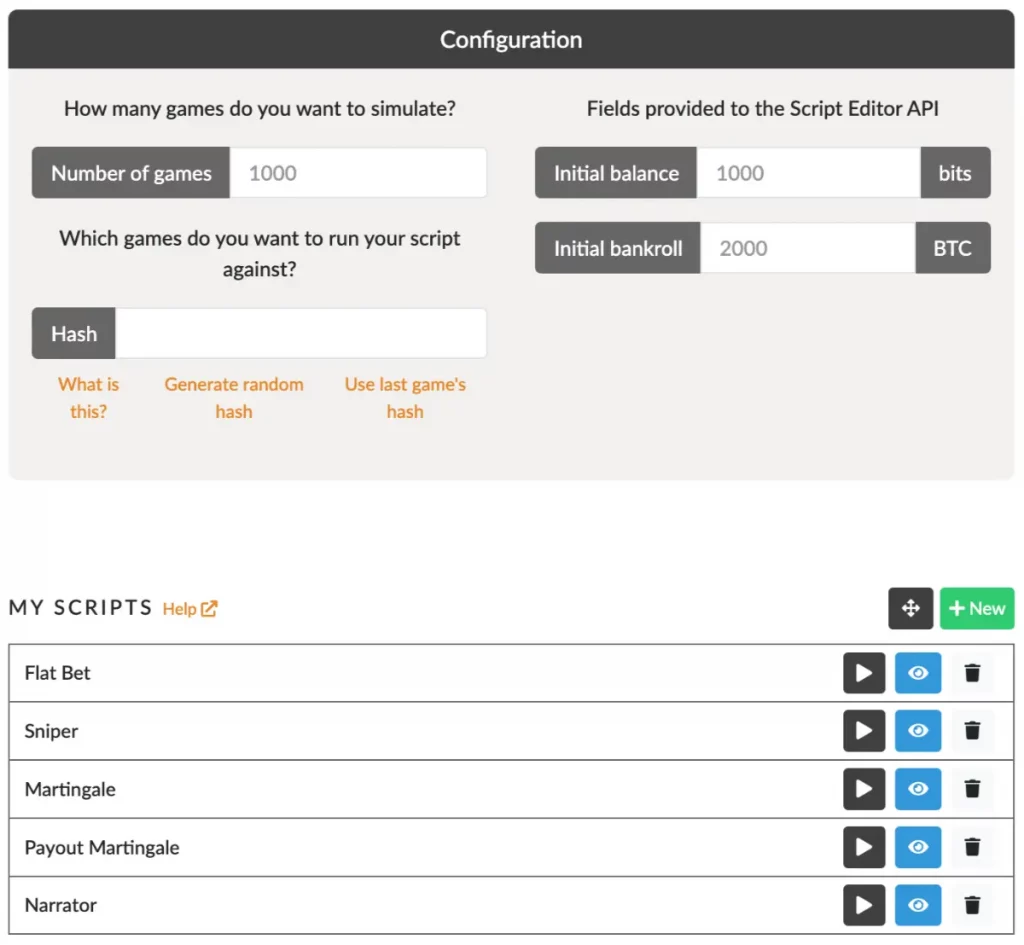Delete the Flat Bet script
This screenshot has height=945, width=1024.
point(972,673)
